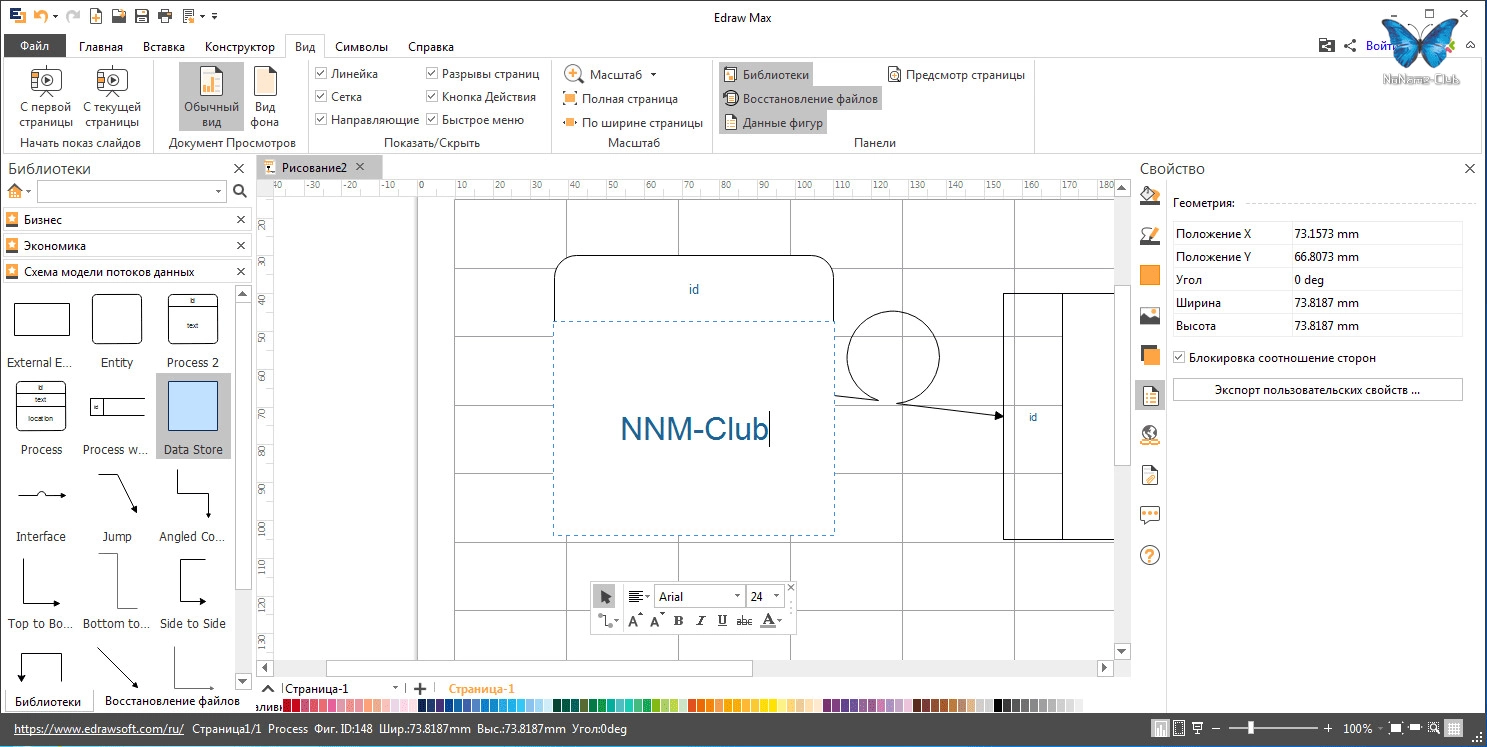Open the edrawsoft.com link in status bar
Image resolution: width=1487 pixels, height=747 pixels.
click(99, 729)
